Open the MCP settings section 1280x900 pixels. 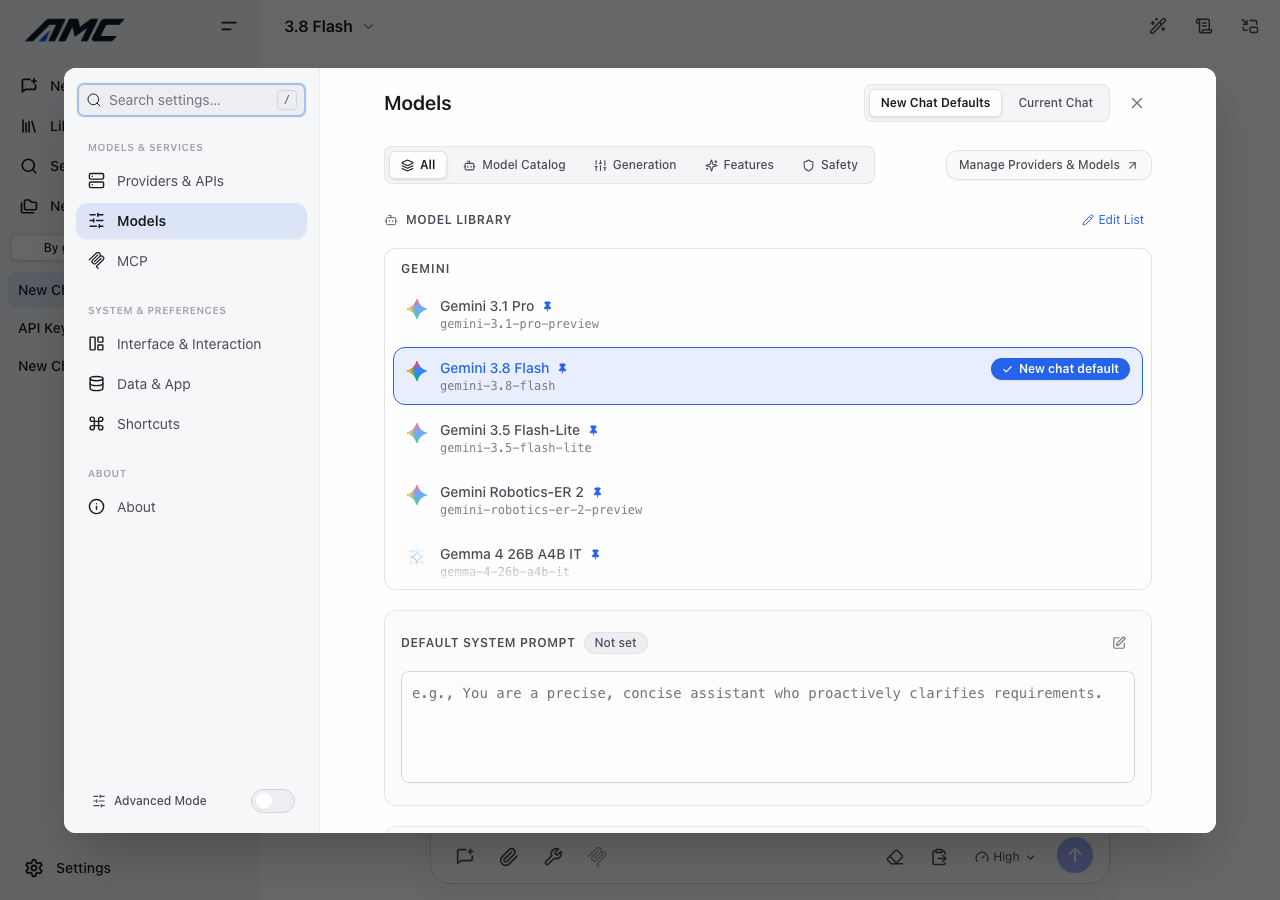click(x=191, y=261)
